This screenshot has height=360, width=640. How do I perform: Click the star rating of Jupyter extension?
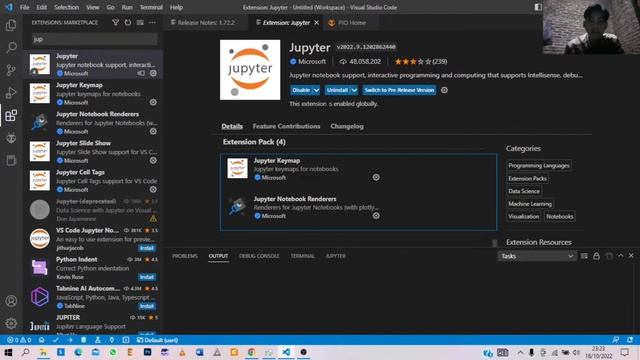(420, 62)
